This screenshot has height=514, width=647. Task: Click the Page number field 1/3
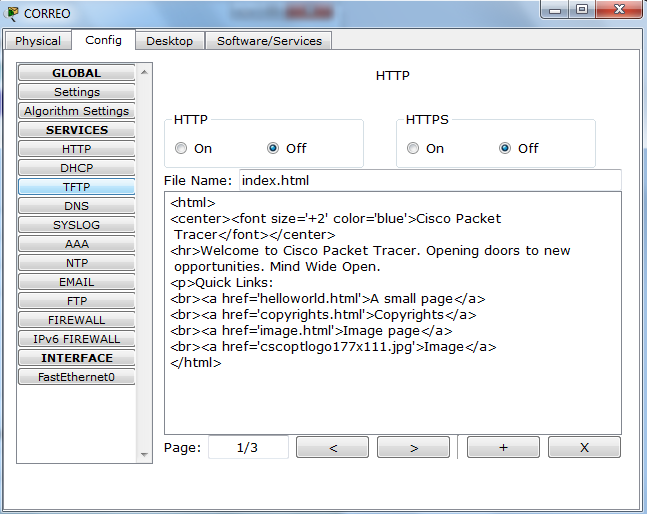click(248, 447)
